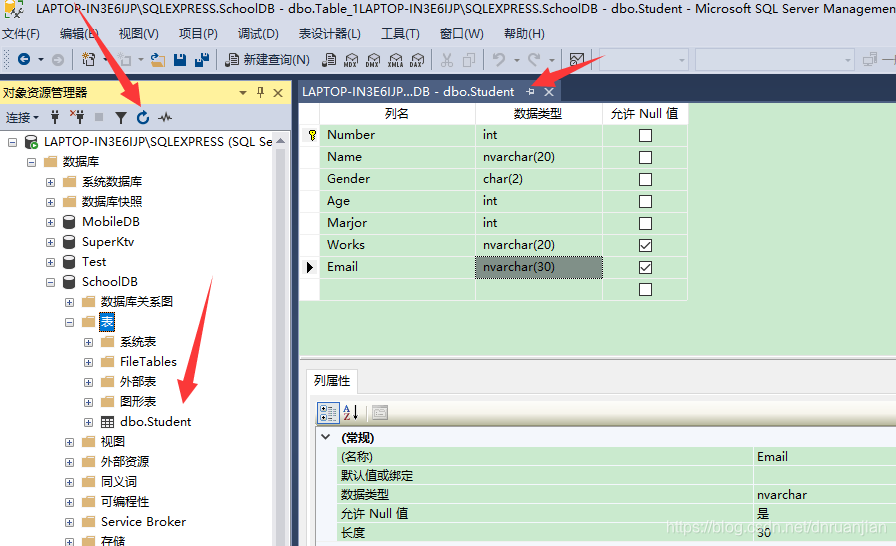Expand the SuperKtv database node

coord(50,242)
